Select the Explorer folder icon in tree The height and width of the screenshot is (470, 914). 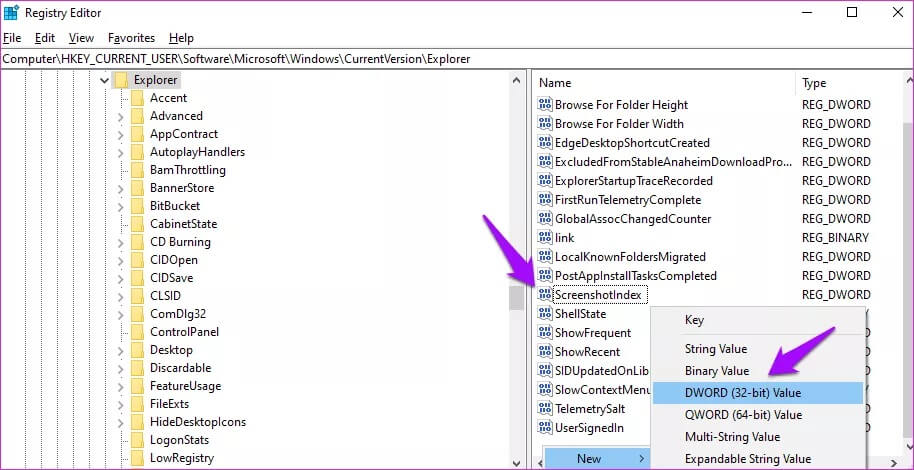[x=121, y=80]
